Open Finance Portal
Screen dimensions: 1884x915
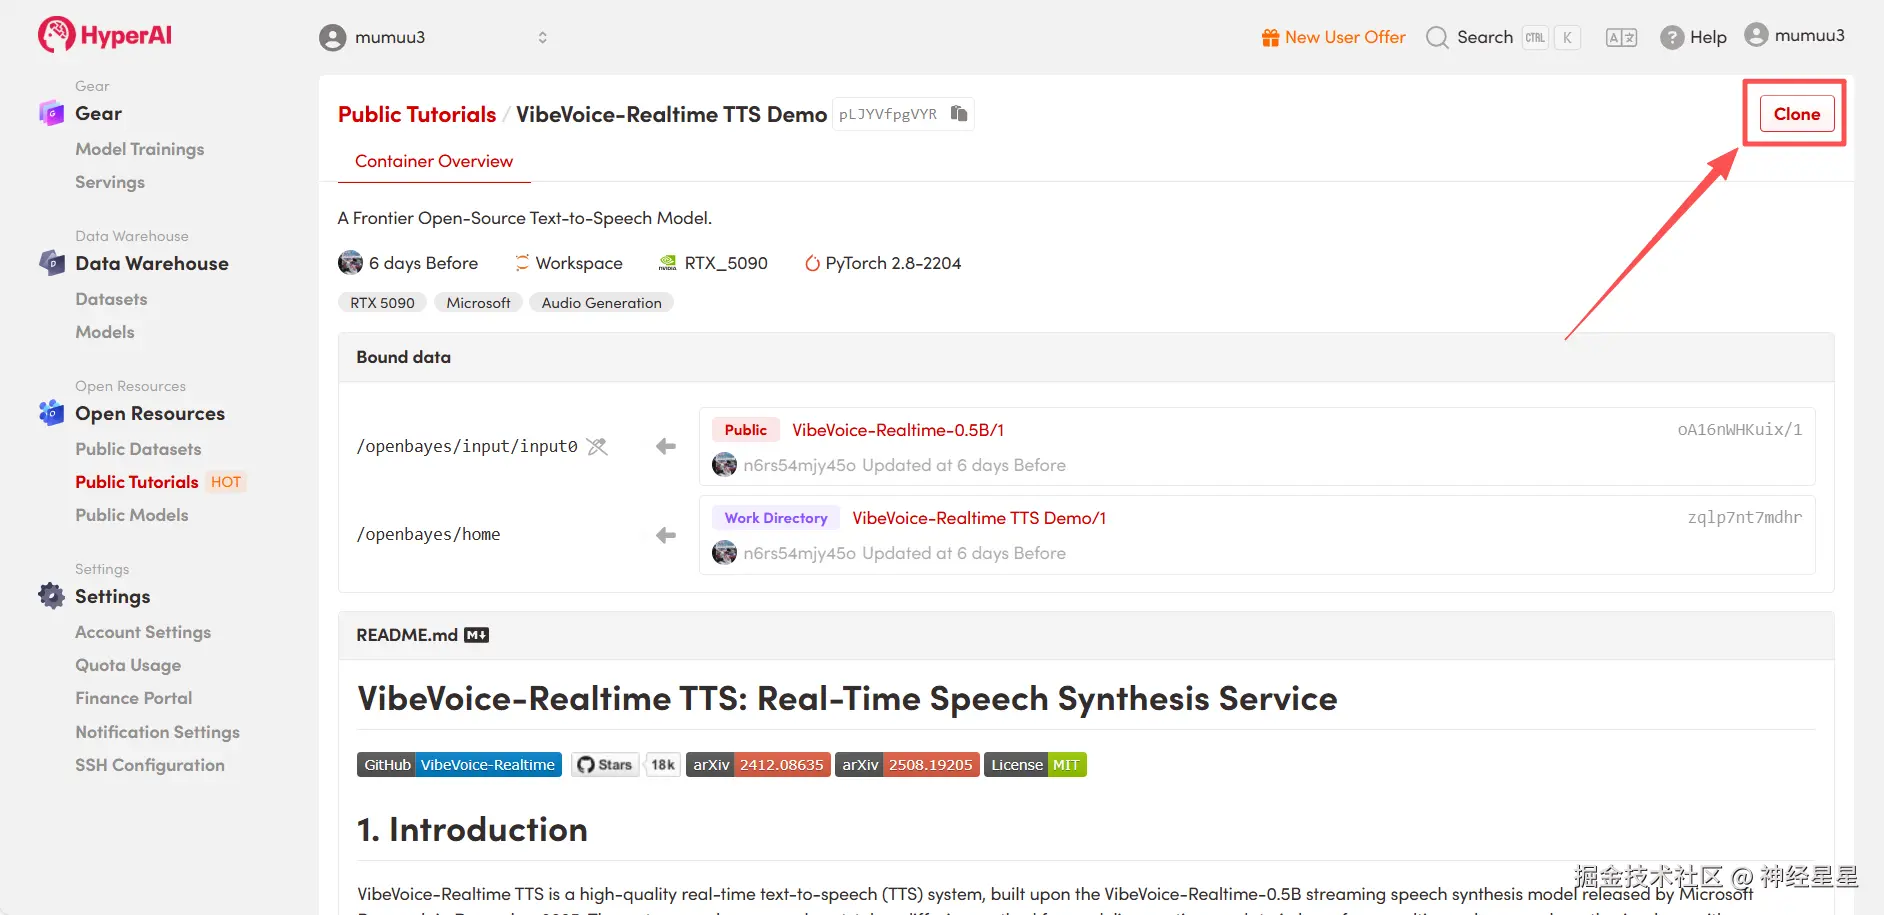(134, 698)
